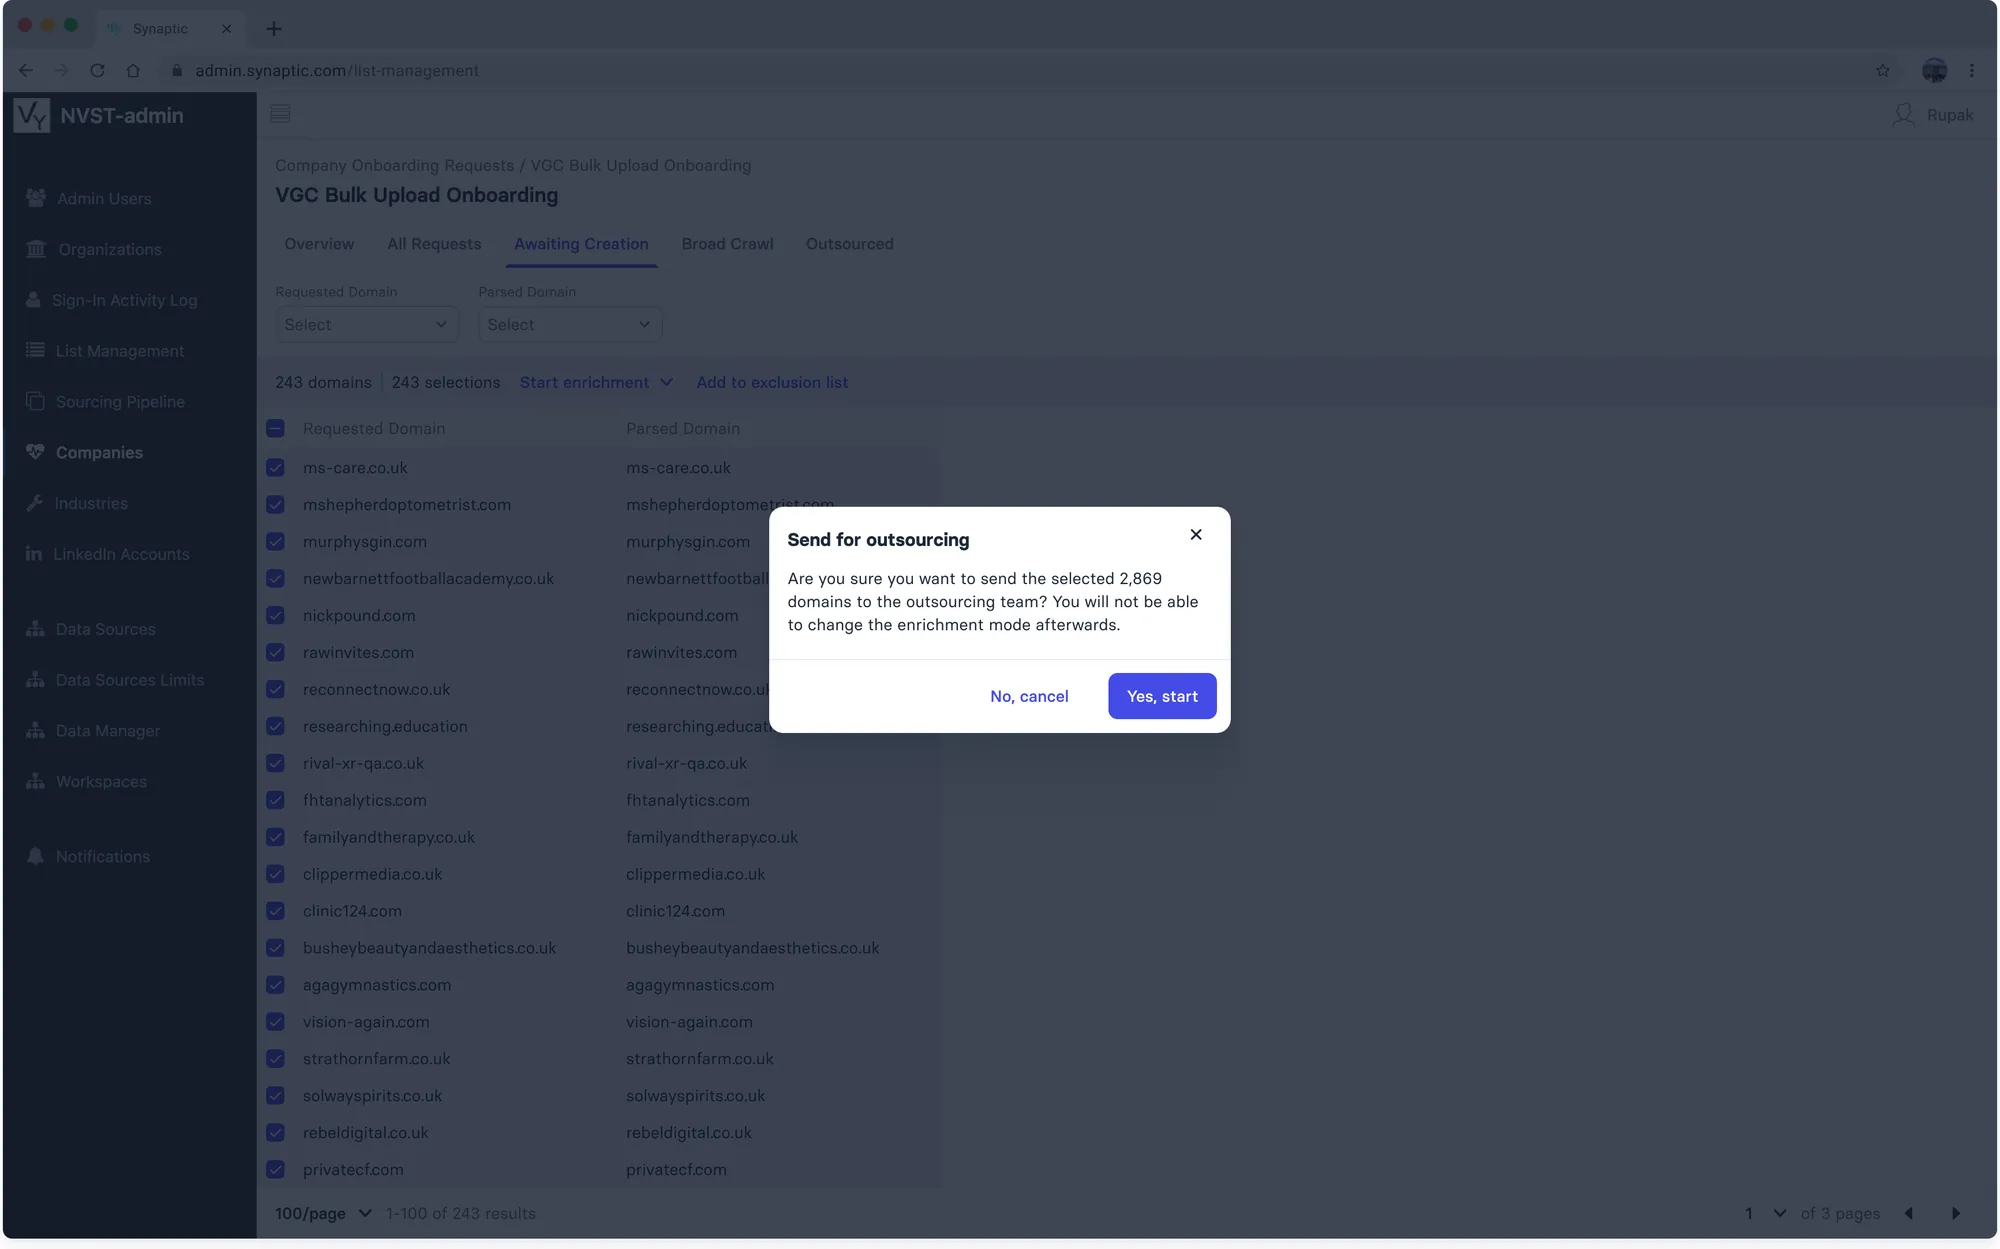Uncheck privatecf.com row checkbox
Image resolution: width=2000 pixels, height=1249 pixels.
tap(275, 1169)
